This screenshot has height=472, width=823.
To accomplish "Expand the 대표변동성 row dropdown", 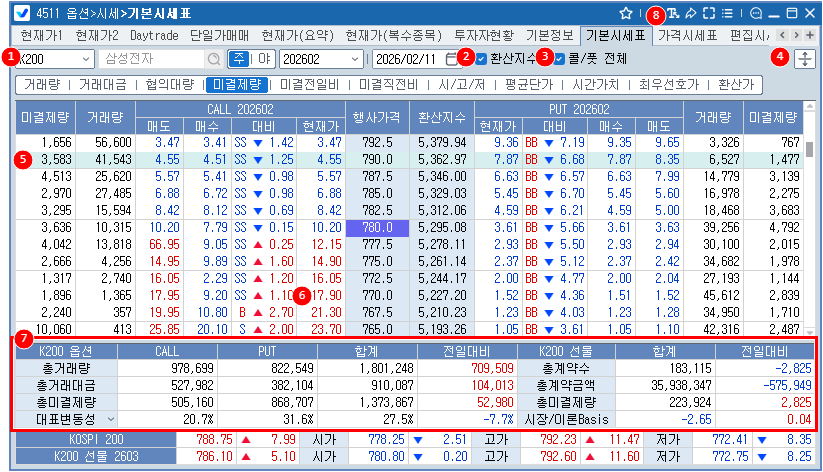I will [109, 416].
